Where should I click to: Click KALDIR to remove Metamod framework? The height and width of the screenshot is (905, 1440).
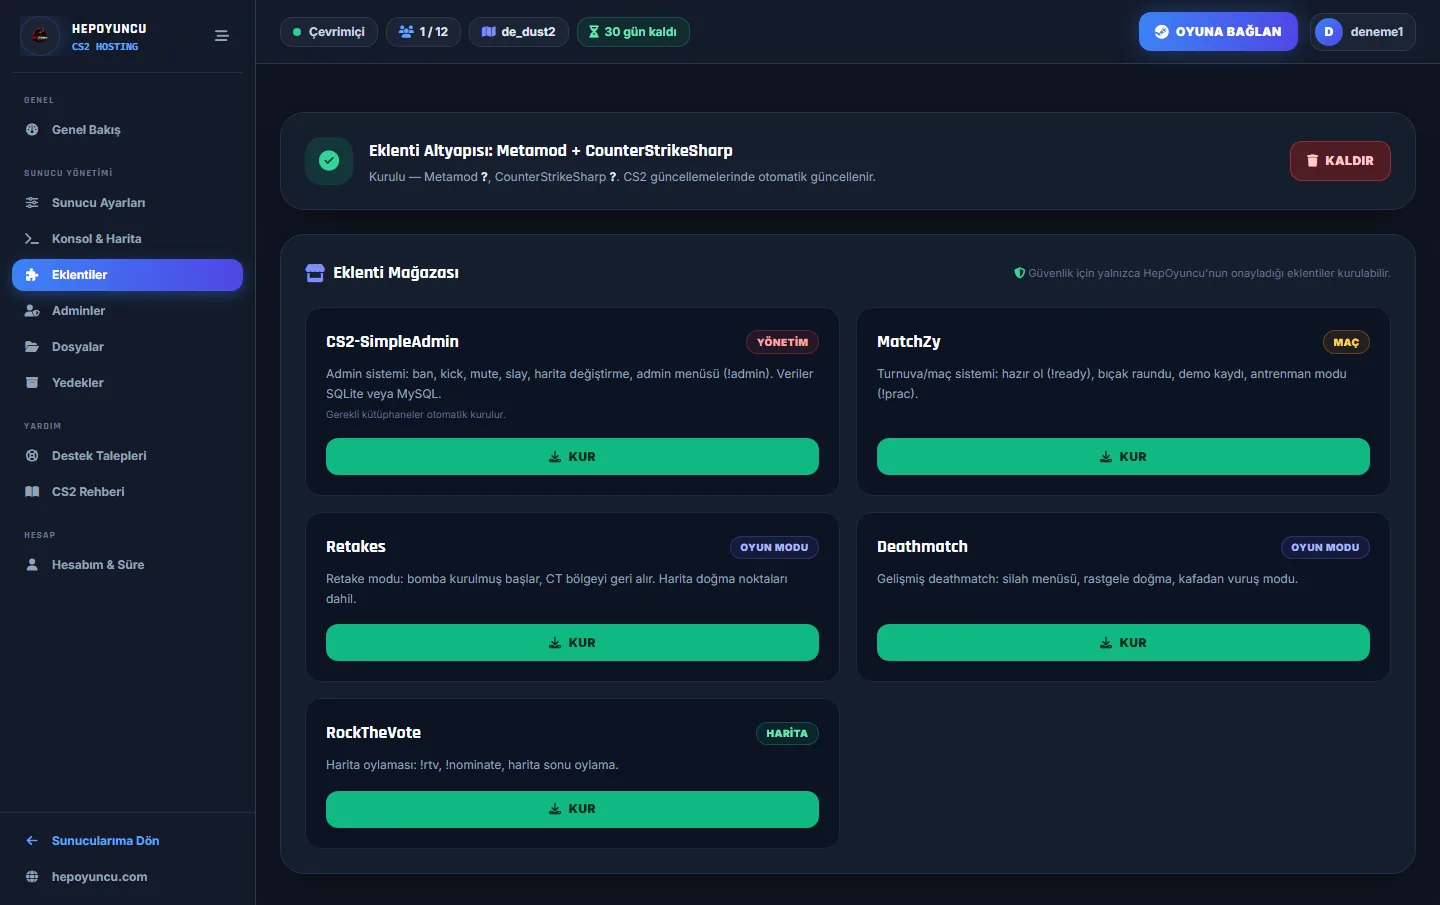tap(1340, 161)
